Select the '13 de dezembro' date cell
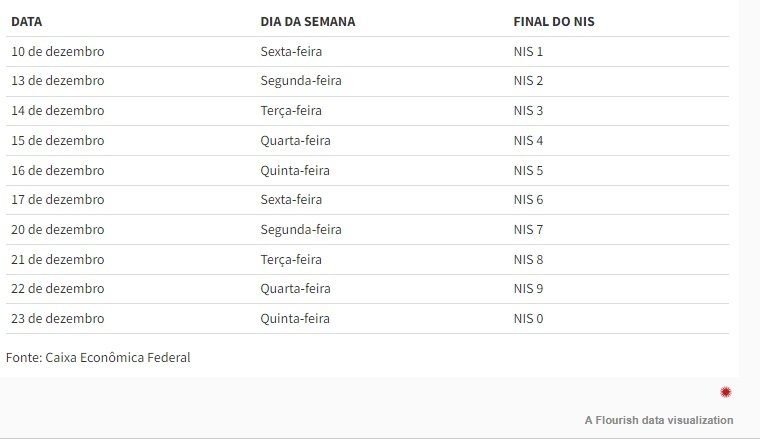The image size is (760, 440). pyautogui.click(x=57, y=81)
